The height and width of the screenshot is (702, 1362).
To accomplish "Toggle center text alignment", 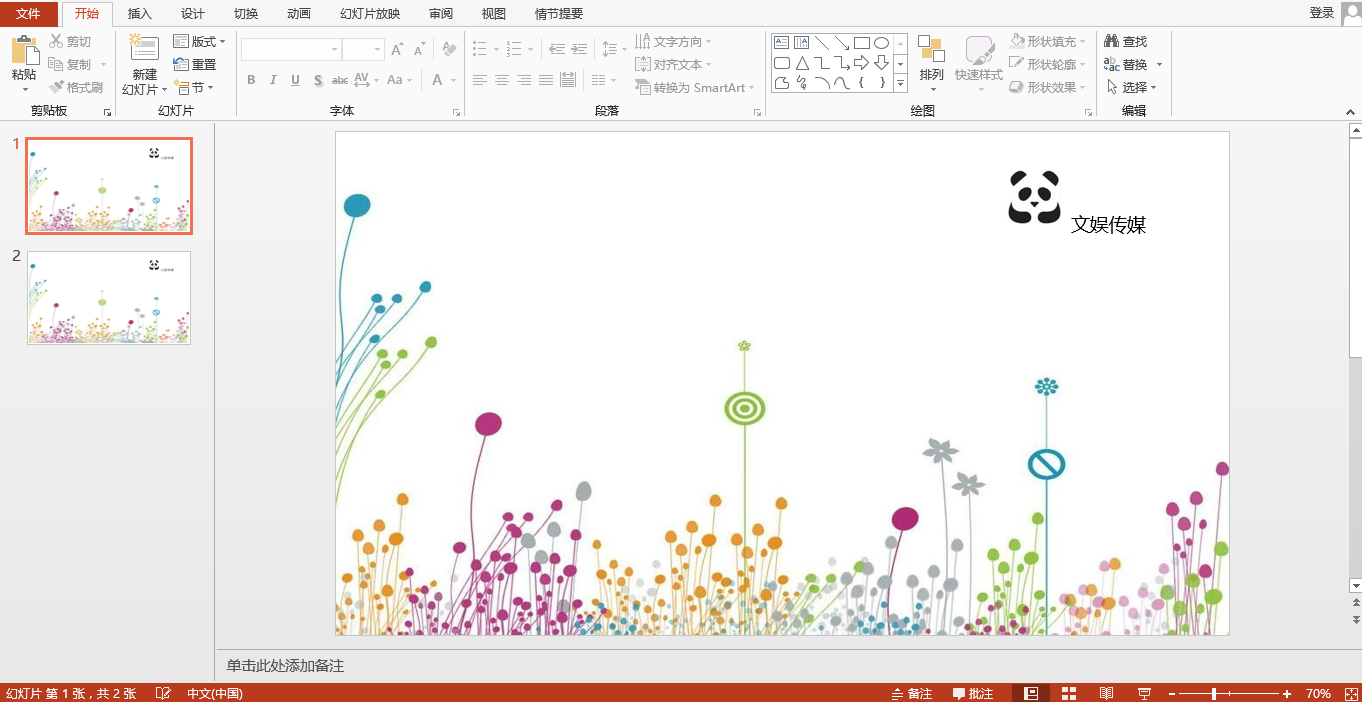I will pos(502,80).
